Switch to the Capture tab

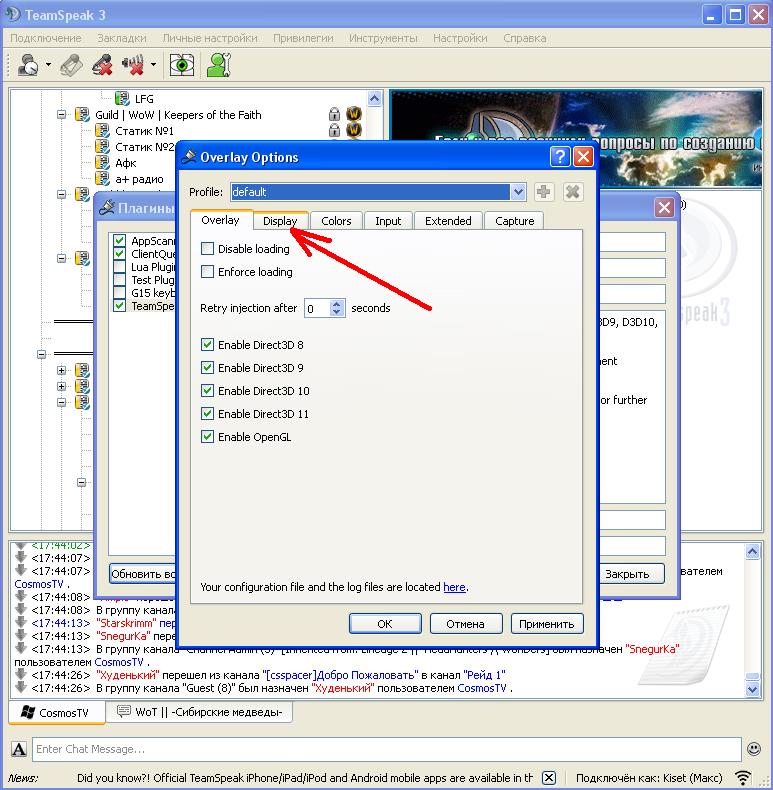pyautogui.click(x=514, y=221)
